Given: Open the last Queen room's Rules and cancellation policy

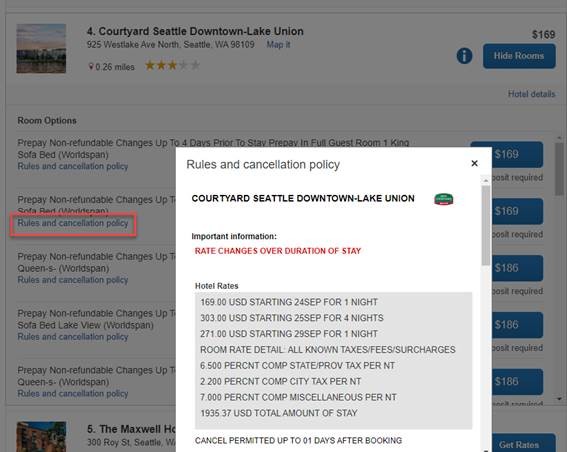Looking at the screenshot, I should click(73, 393).
